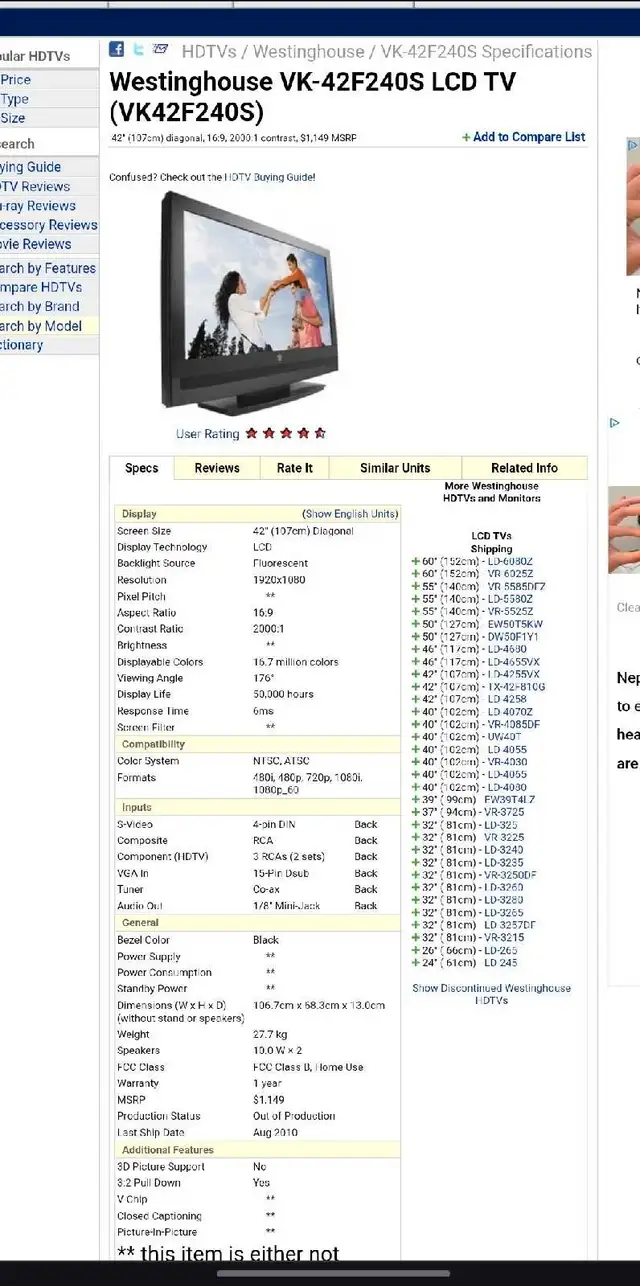Switch to the Reviews tab
This screenshot has height=1286, width=640.
coord(217,468)
